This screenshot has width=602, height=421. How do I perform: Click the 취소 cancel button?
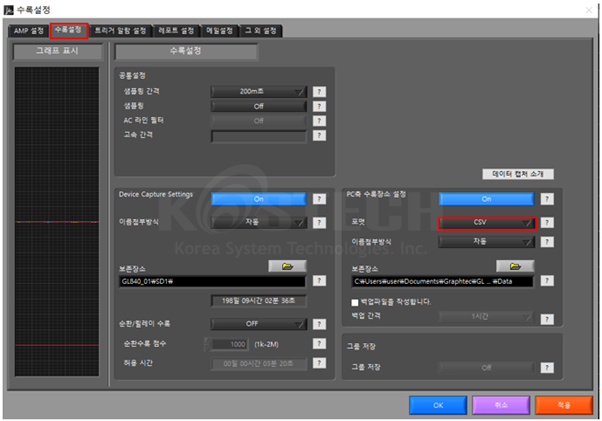pos(501,405)
